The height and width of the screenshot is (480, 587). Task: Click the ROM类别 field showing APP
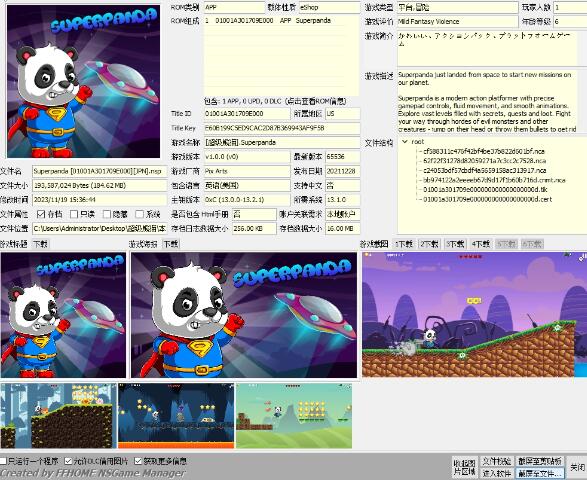pos(234,7)
